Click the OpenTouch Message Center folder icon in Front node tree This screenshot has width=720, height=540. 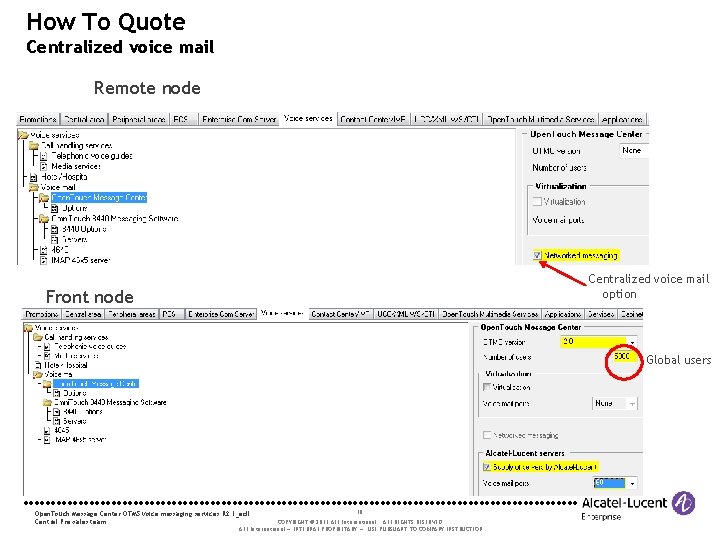coord(47,383)
